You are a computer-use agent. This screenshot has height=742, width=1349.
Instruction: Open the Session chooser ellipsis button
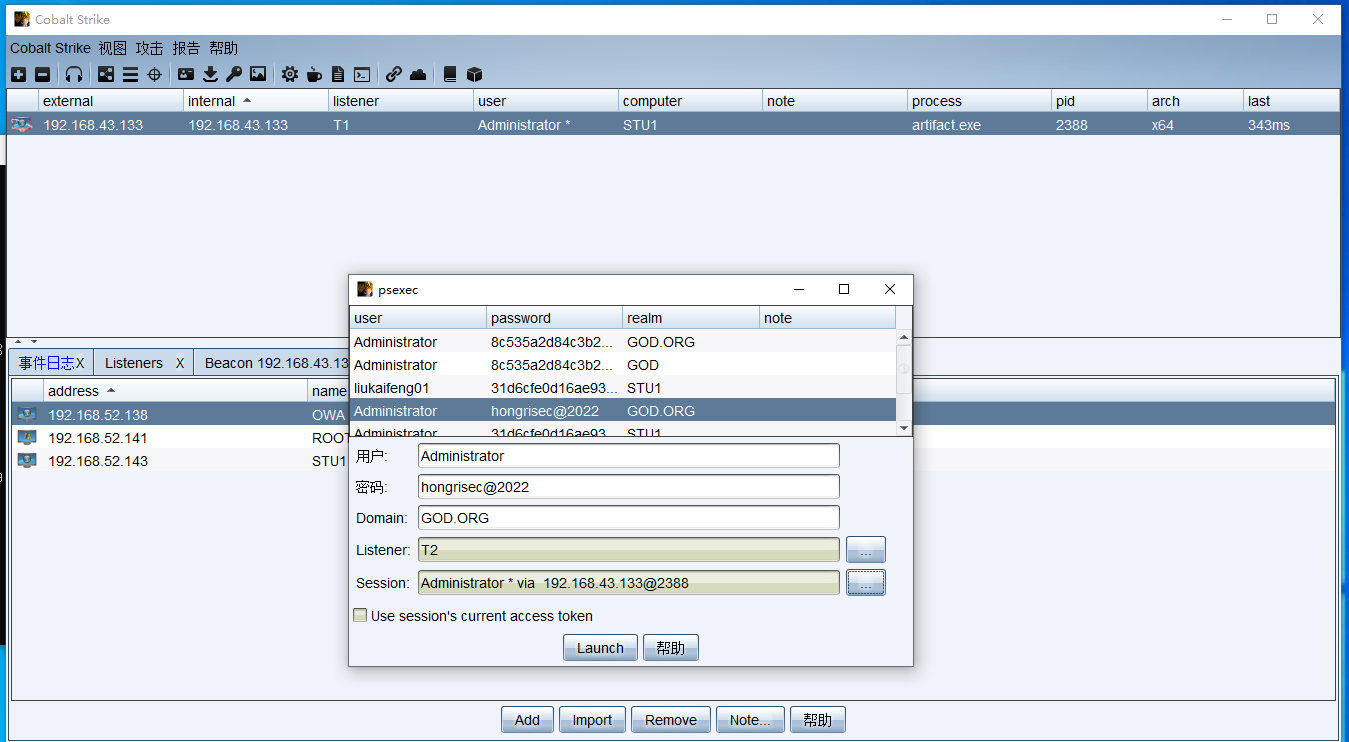tap(866, 583)
